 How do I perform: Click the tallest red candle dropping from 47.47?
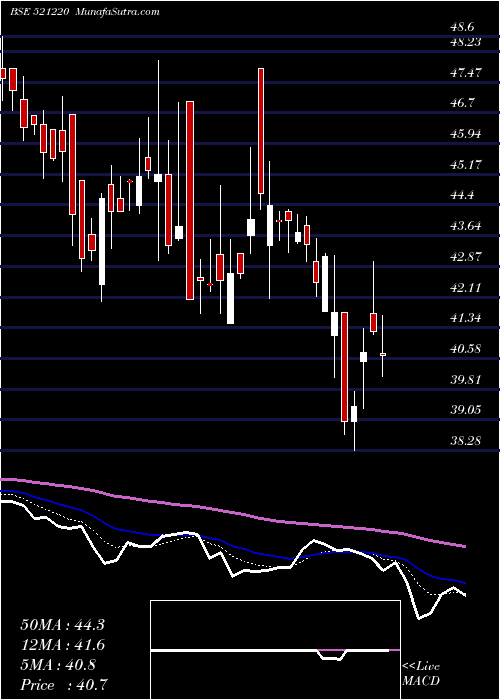click(x=261, y=131)
